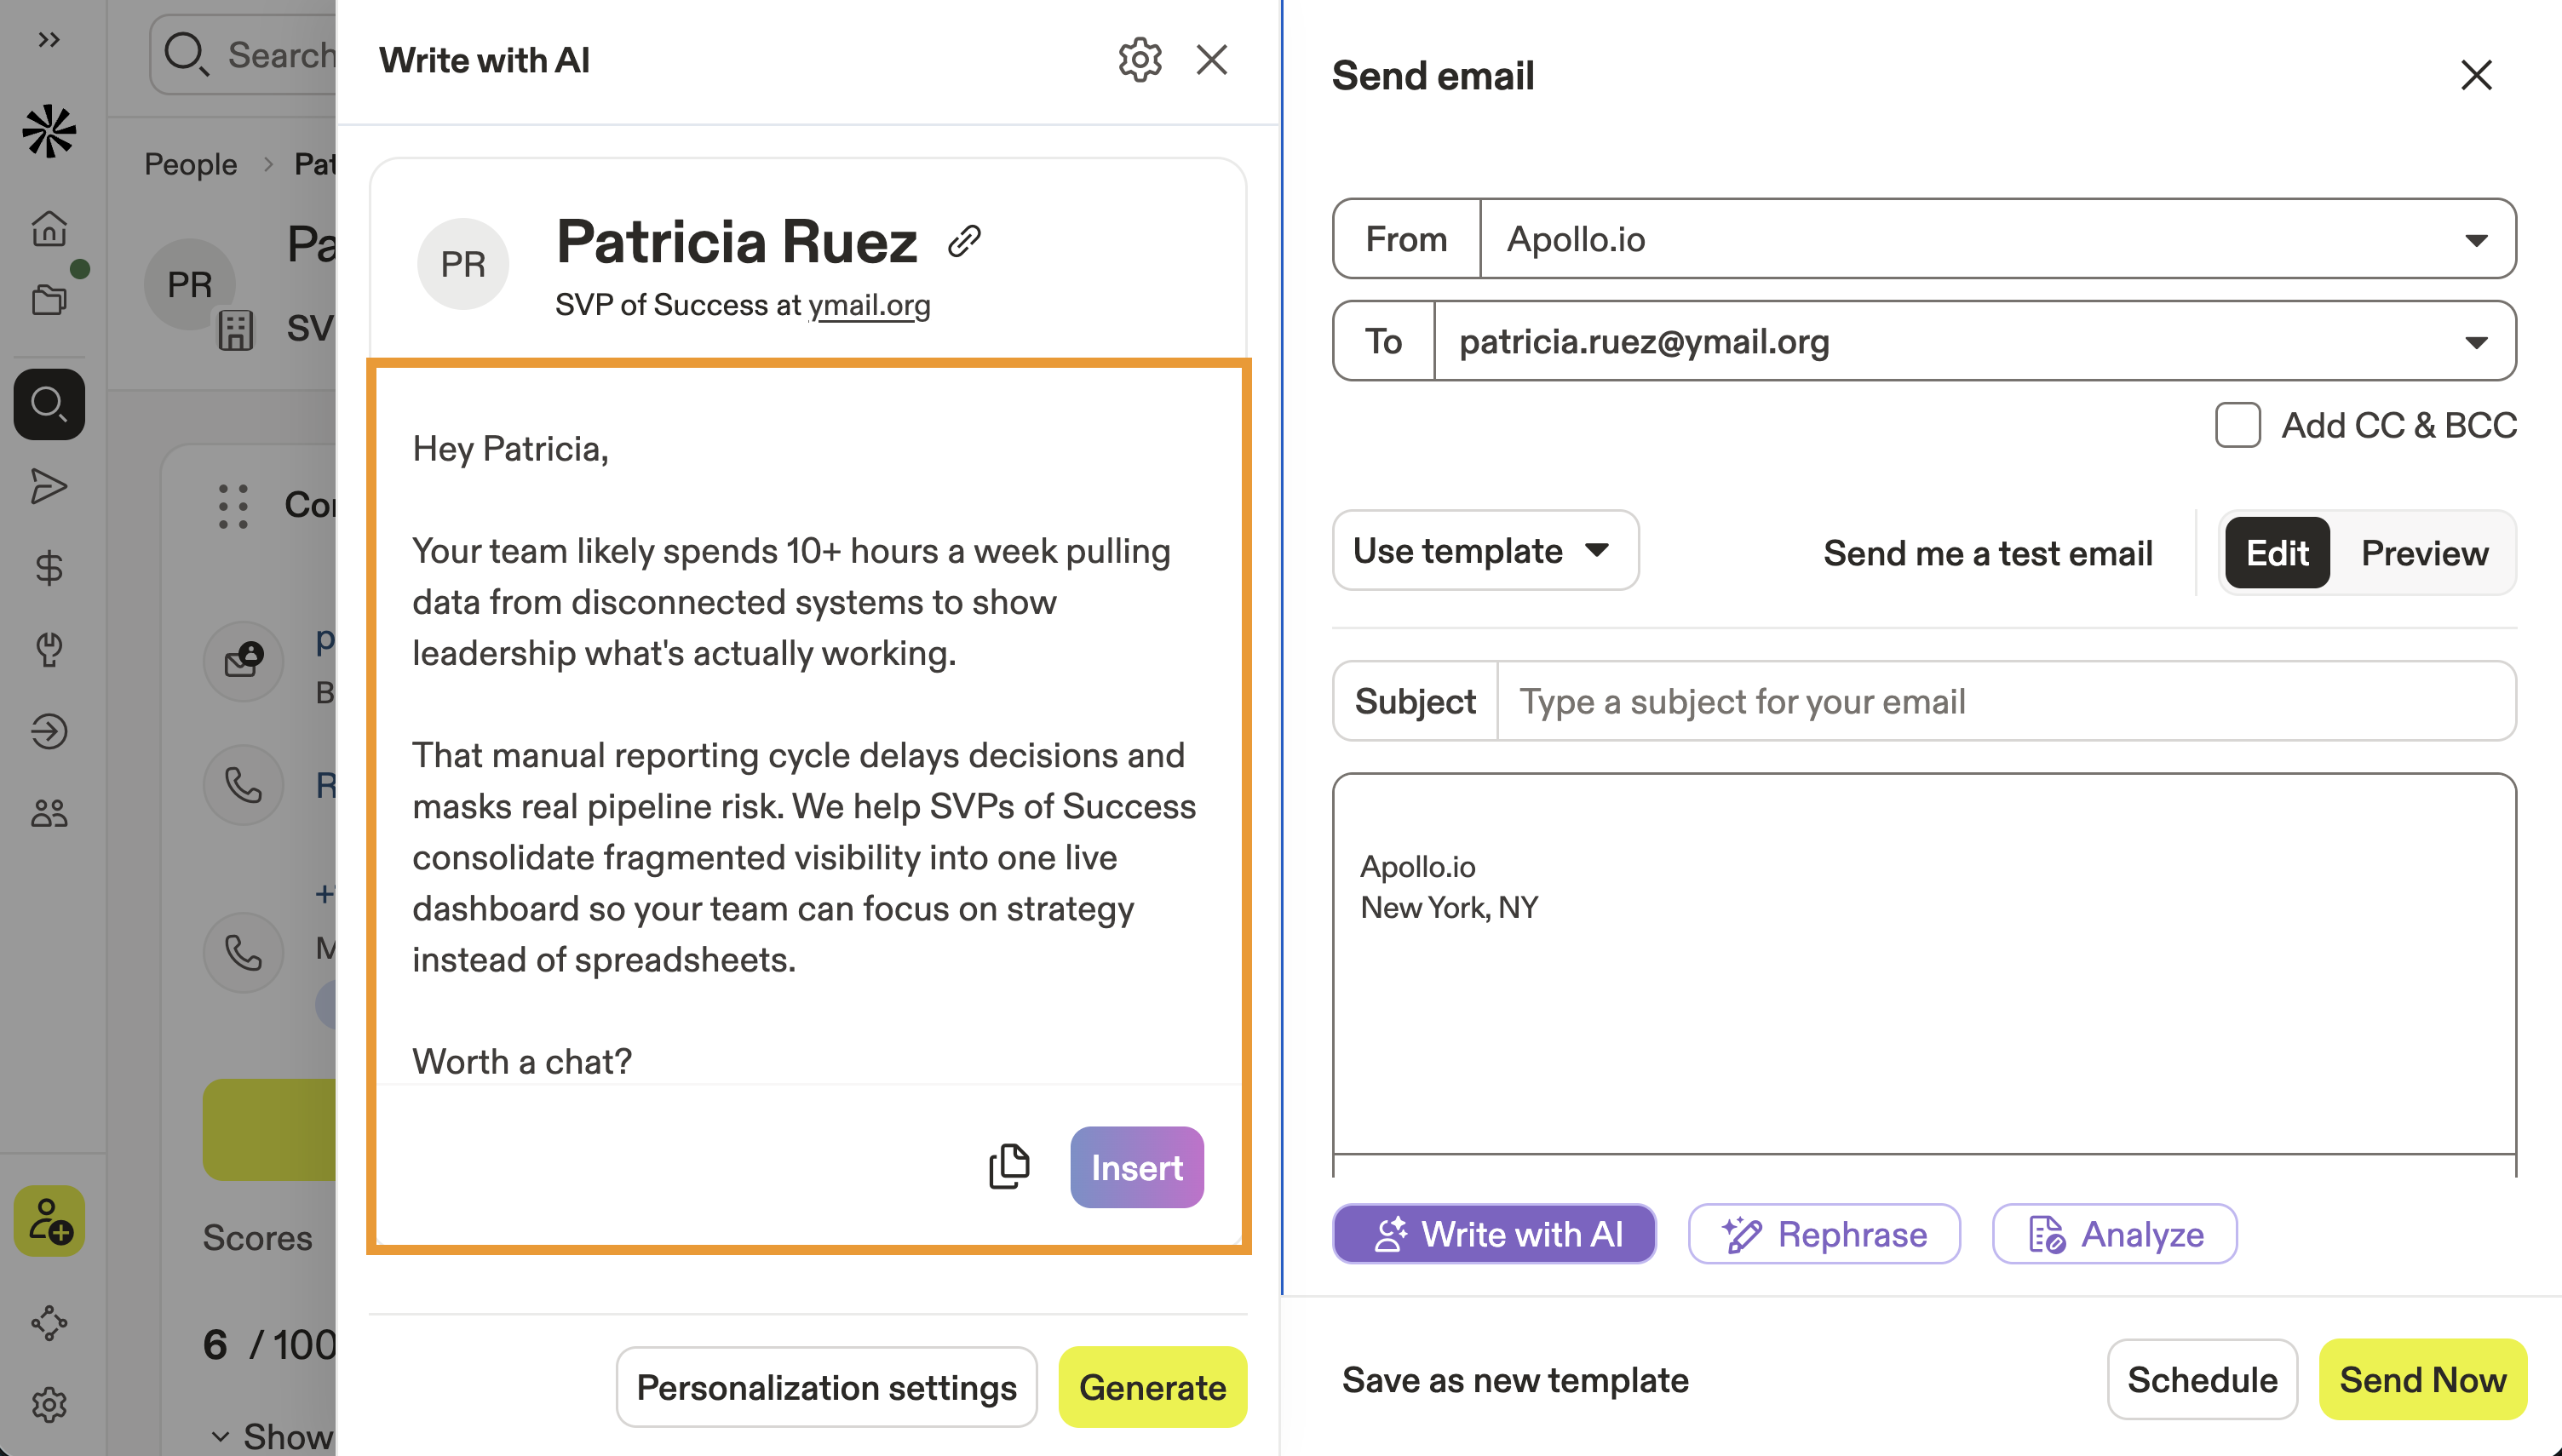Insert generated AI email
This screenshot has height=1456, width=2562.
1136,1168
